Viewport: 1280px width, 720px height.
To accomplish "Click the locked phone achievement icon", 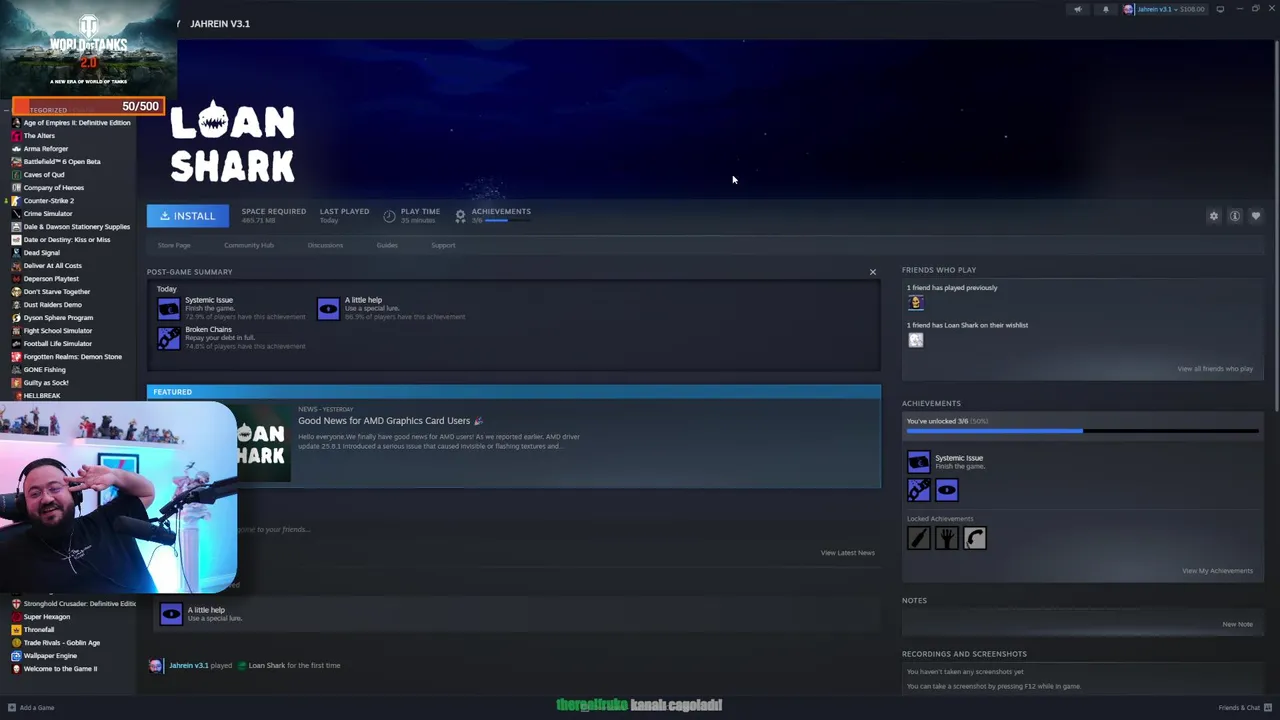I will click(x=974, y=538).
